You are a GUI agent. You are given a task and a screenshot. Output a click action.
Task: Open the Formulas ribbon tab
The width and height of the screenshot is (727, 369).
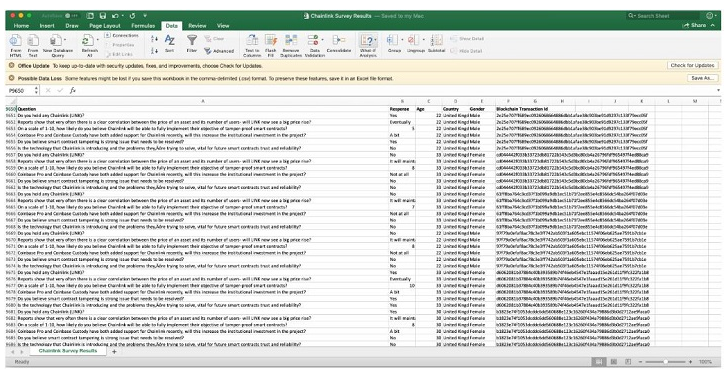pyautogui.click(x=143, y=26)
